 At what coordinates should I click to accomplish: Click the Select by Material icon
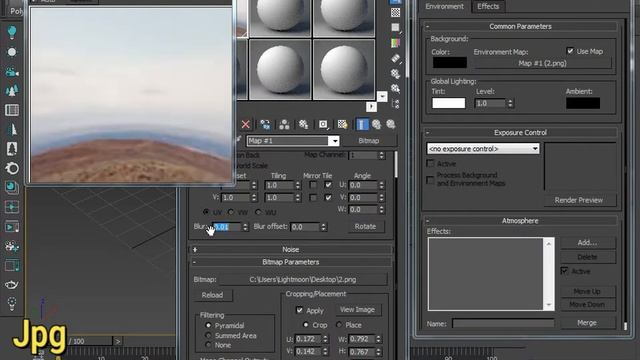click(x=395, y=88)
